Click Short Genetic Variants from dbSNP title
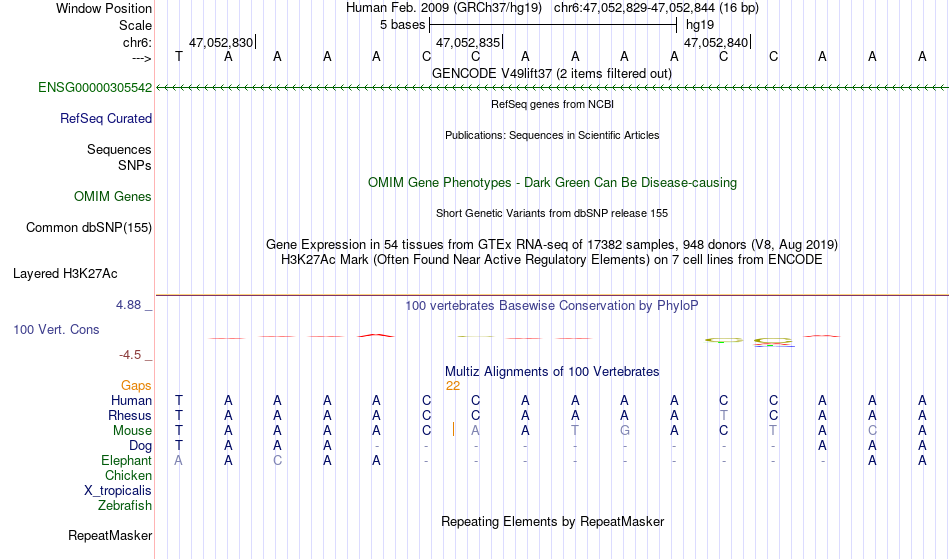The image size is (950, 559). click(x=552, y=213)
